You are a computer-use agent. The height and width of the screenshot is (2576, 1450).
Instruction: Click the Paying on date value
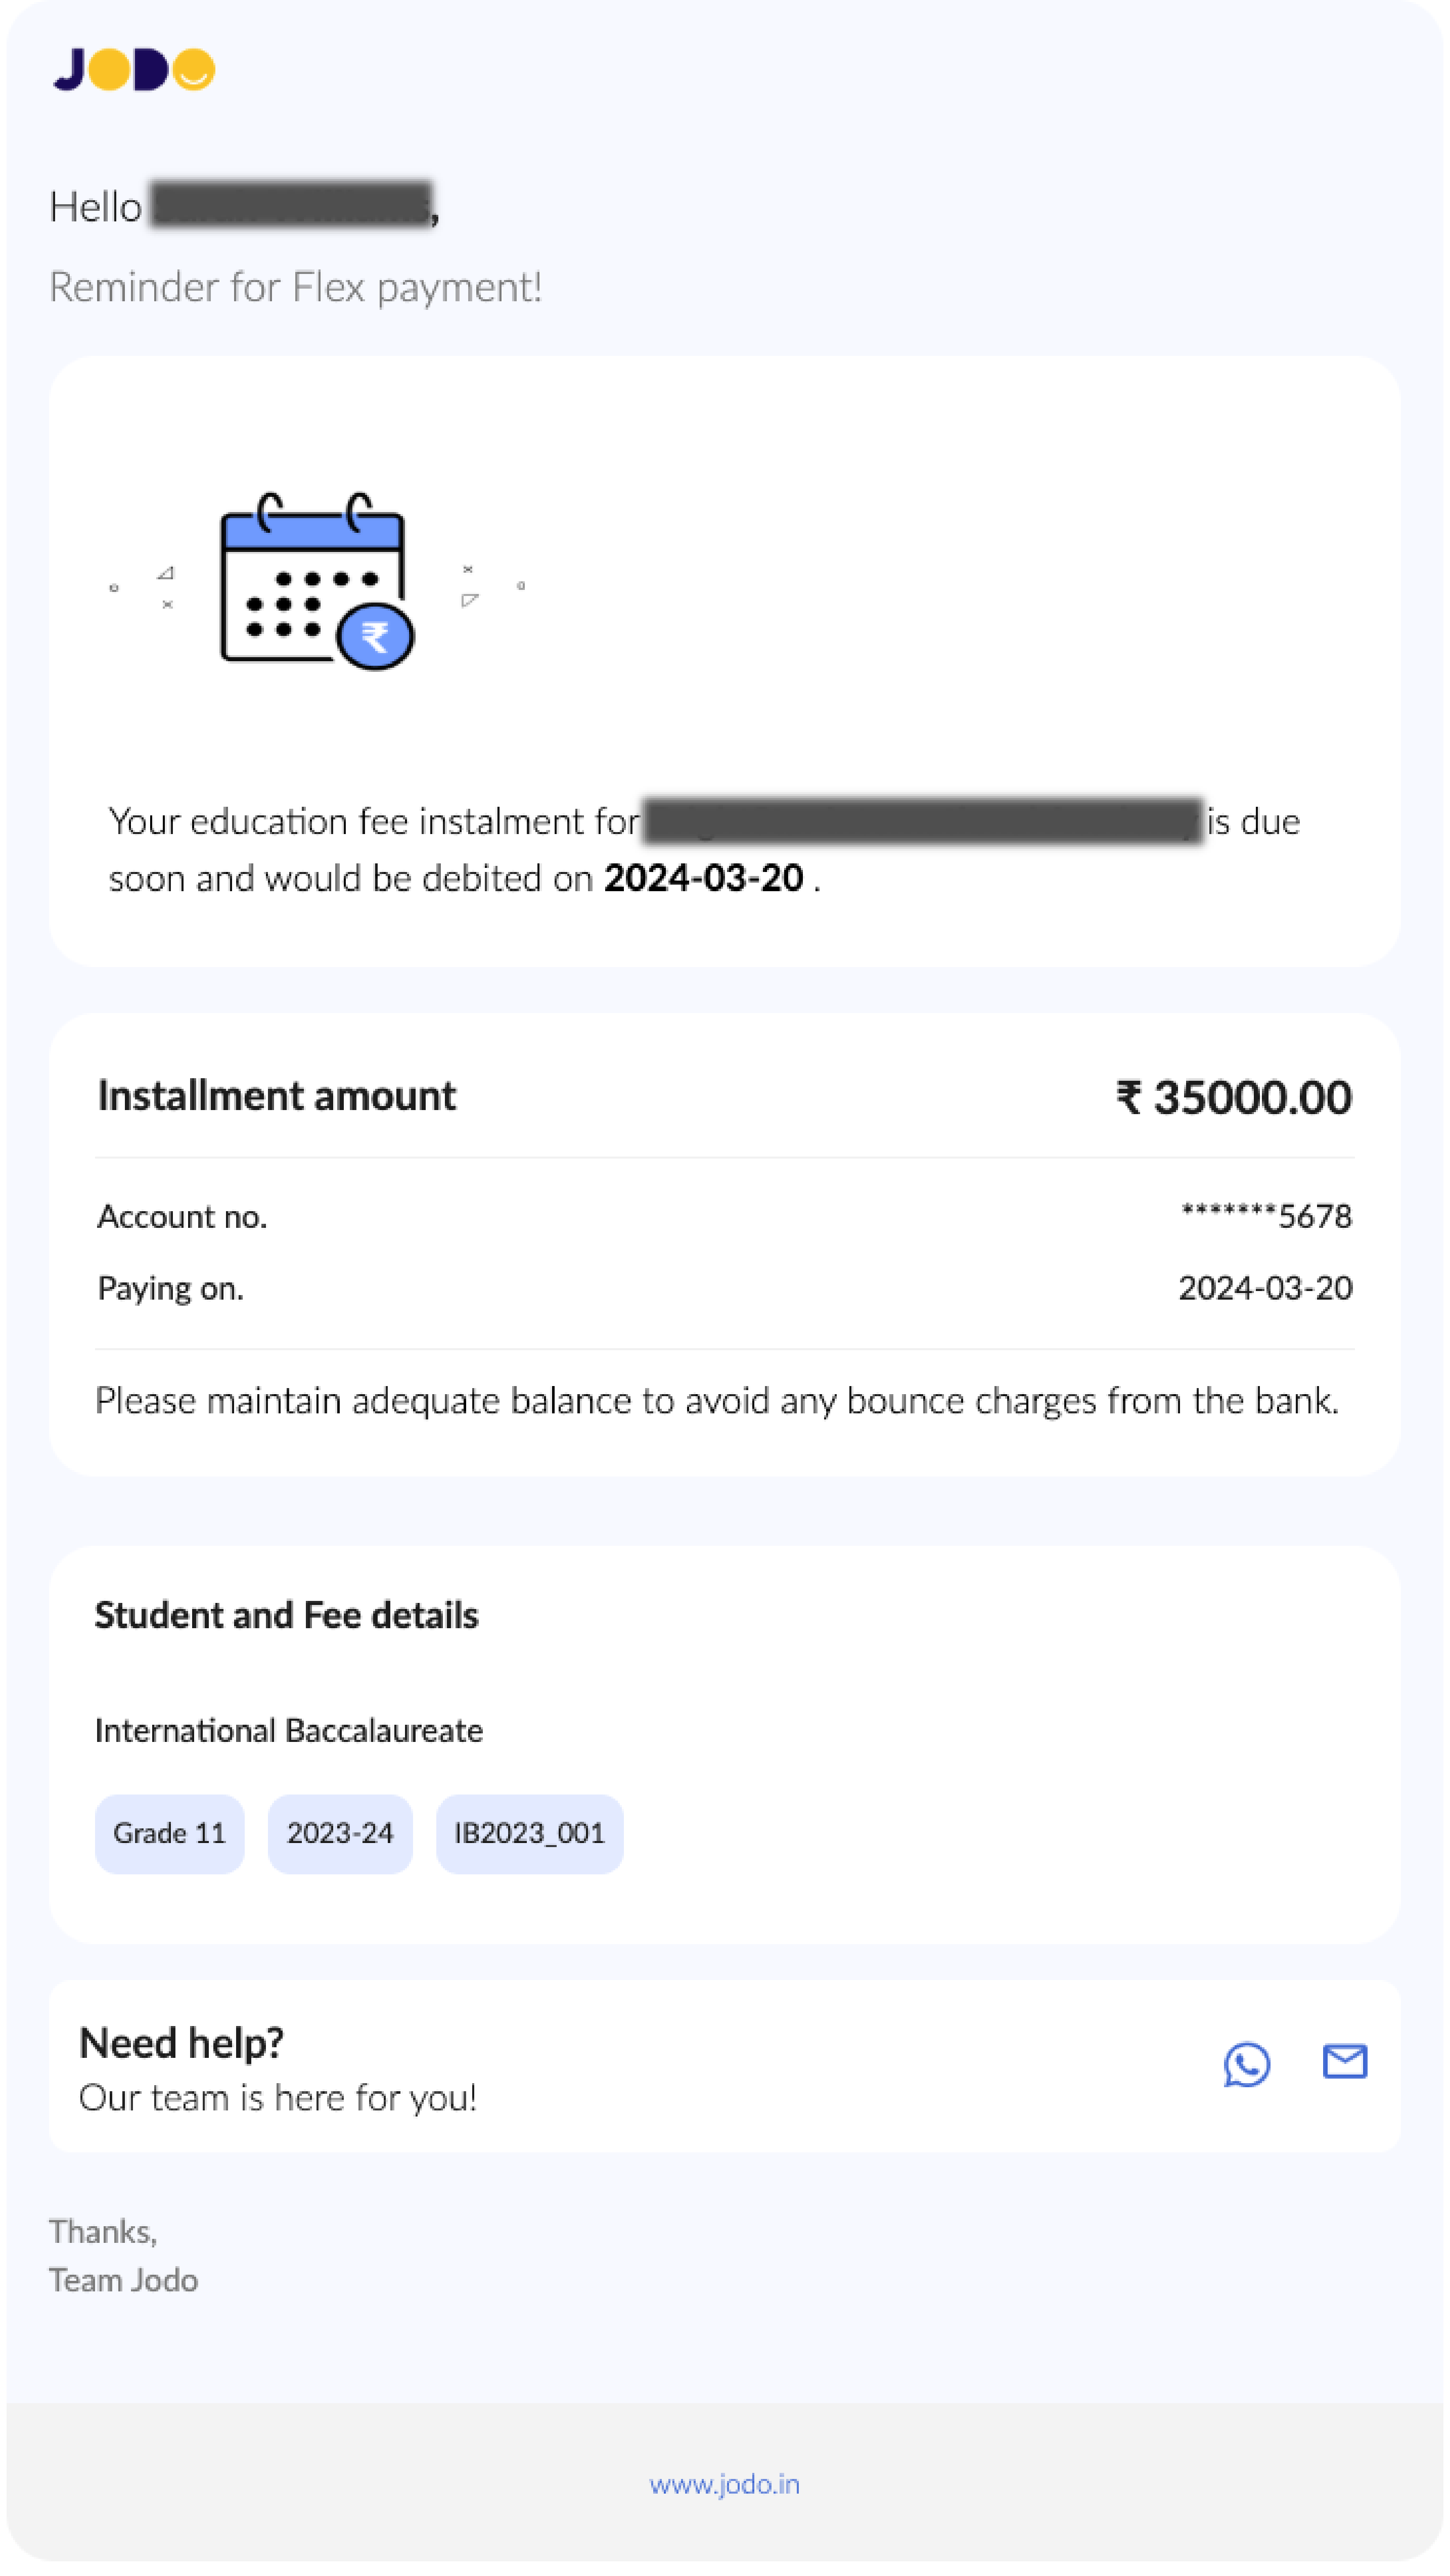click(x=1265, y=1288)
